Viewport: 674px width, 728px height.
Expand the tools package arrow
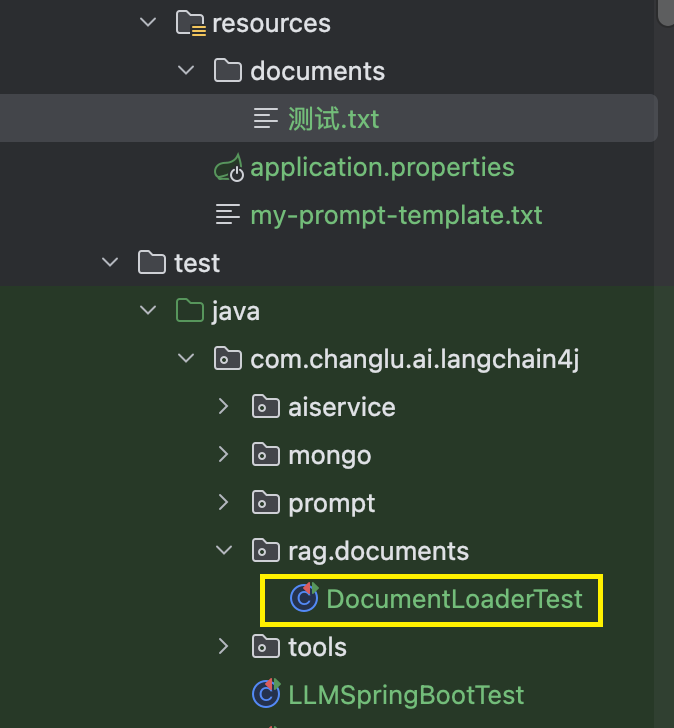(224, 646)
